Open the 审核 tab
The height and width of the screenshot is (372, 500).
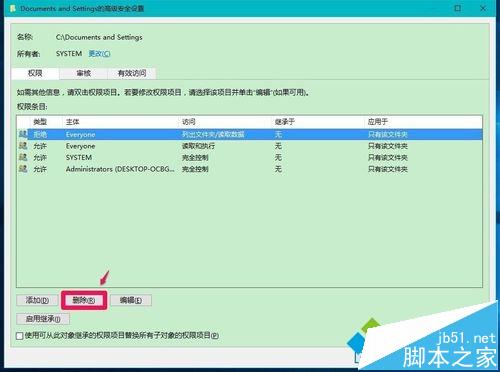(83, 73)
